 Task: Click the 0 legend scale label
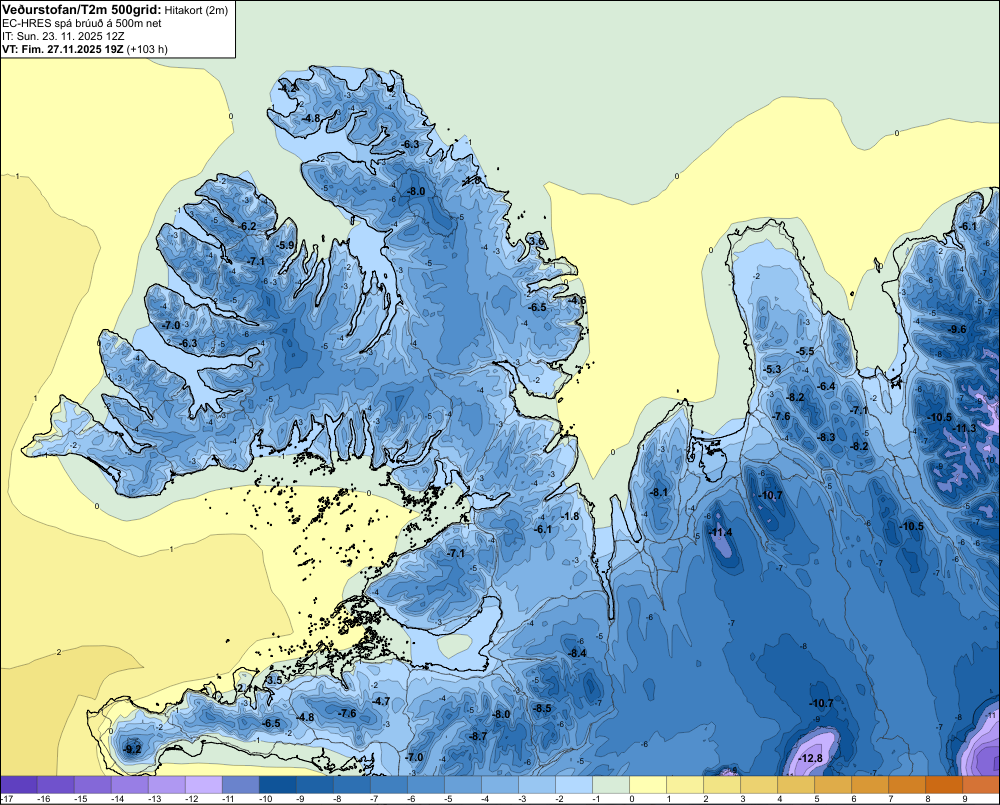(x=631, y=799)
